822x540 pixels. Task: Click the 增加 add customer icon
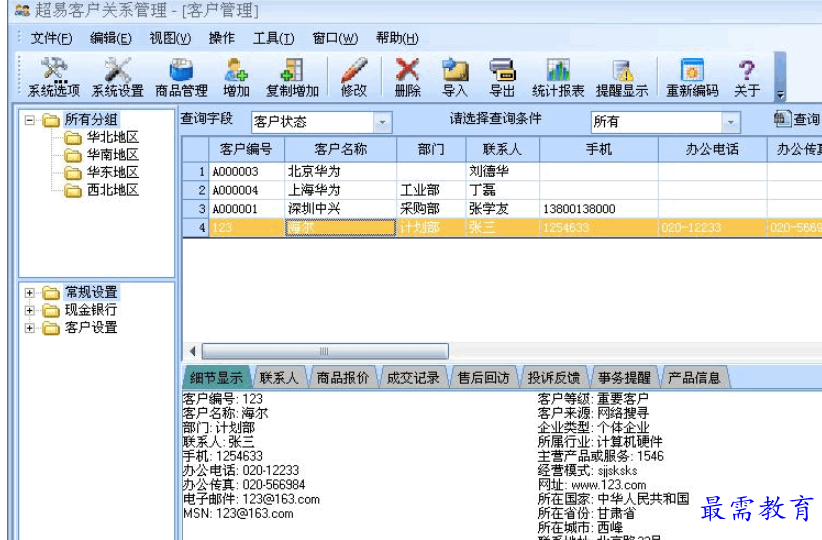coord(236,77)
